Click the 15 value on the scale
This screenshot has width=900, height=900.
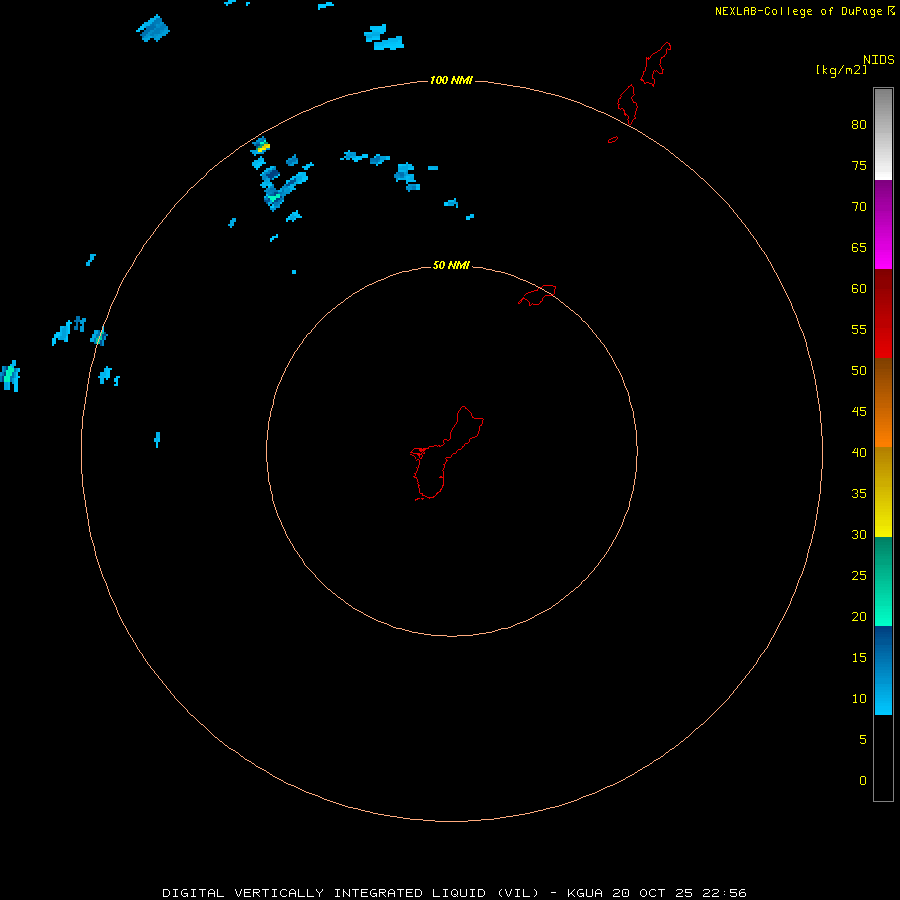pos(859,658)
